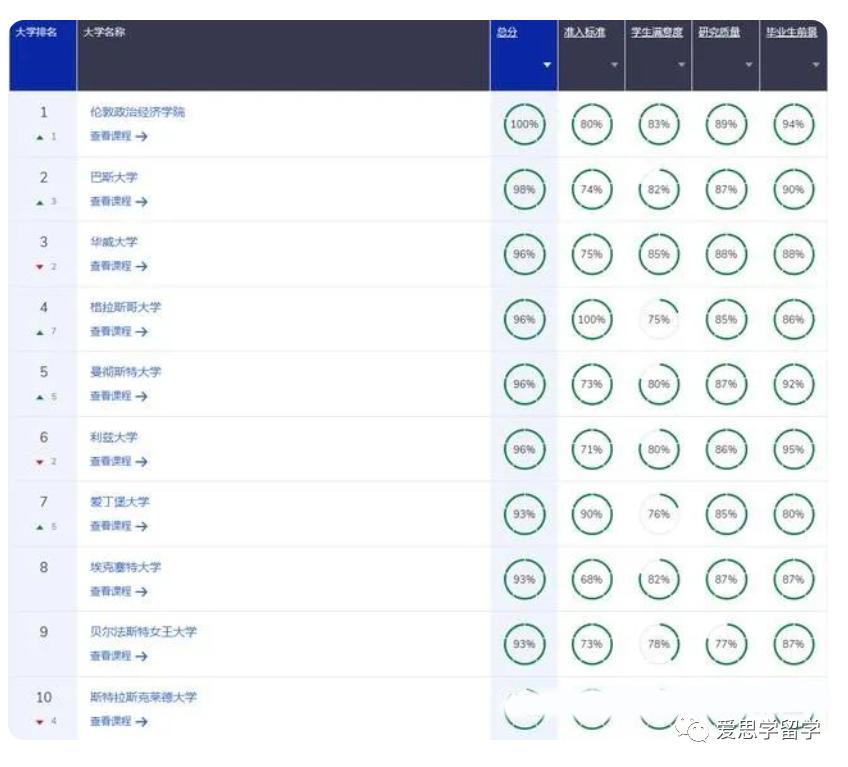Open the 贝尔法斯特女王大学 university link
This screenshot has width=848, height=767.
click(143, 632)
